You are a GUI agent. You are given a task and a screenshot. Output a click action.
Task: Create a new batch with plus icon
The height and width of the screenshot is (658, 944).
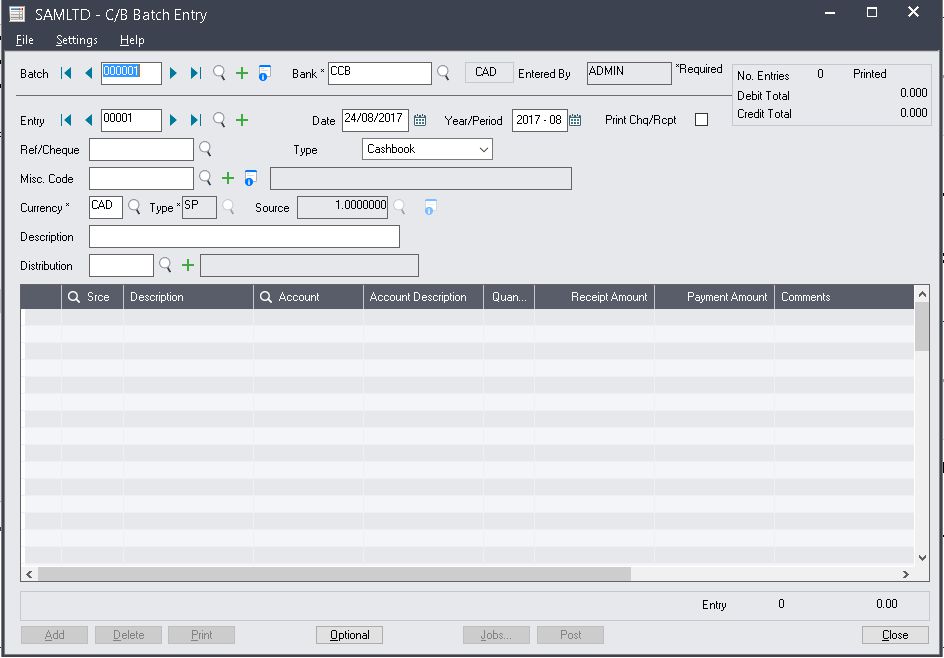(x=241, y=73)
